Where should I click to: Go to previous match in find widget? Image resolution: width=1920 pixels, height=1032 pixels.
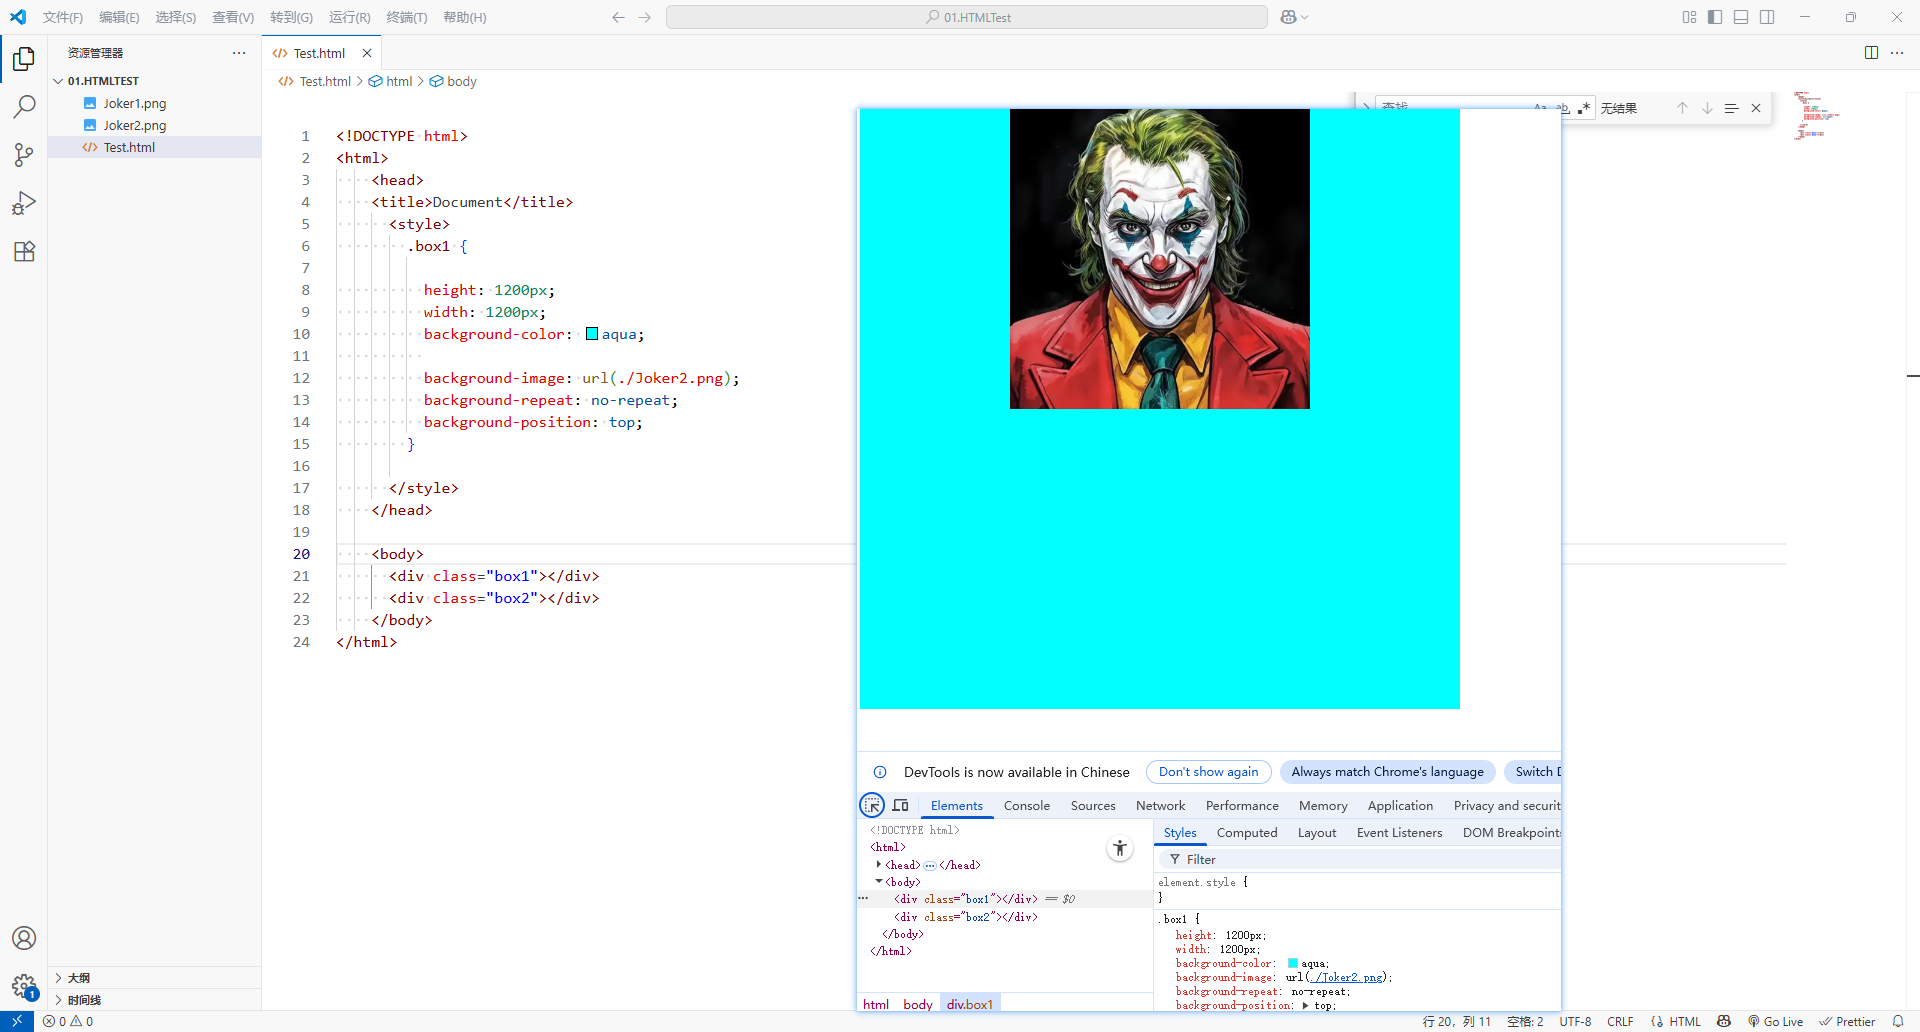pyautogui.click(x=1682, y=108)
